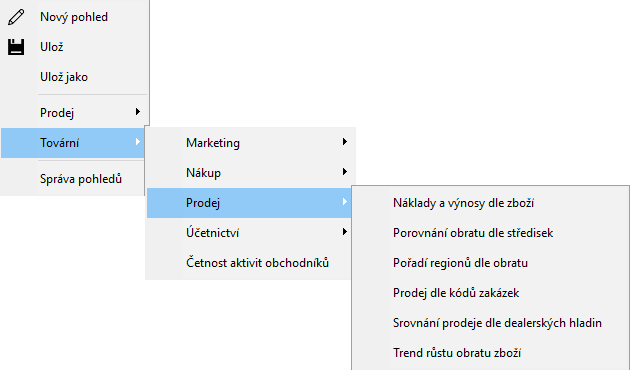The width and height of the screenshot is (630, 370).
Task: Expand the top-level Prodej submenu arrow
Action: [138, 112]
